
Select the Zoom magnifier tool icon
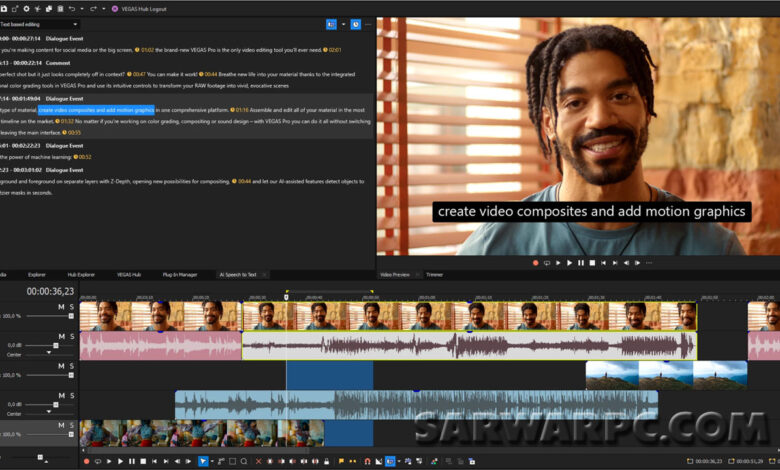pos(244,462)
